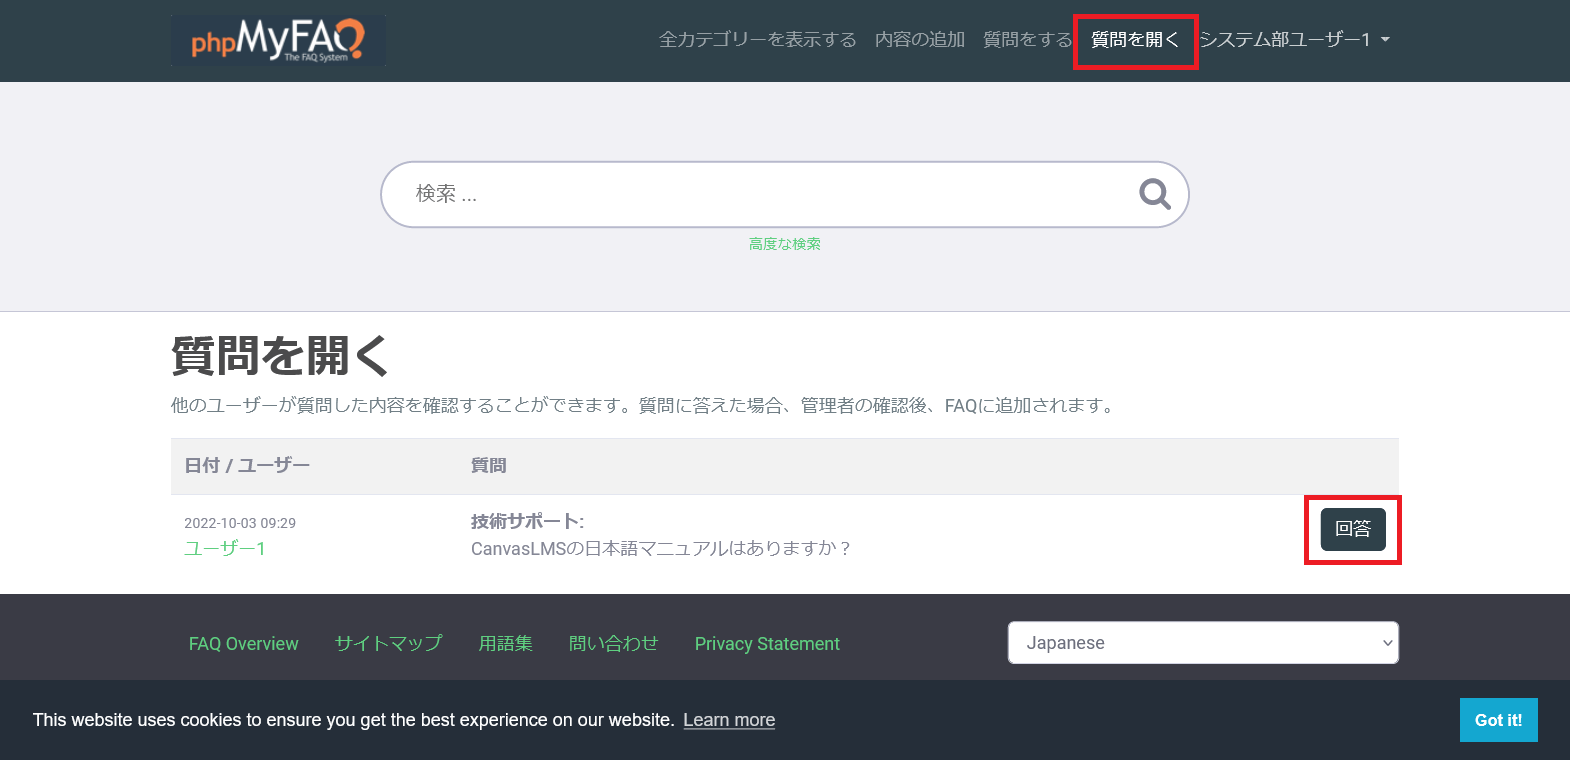Image resolution: width=1570 pixels, height=760 pixels.
Task: Expand the Japanese language selector
Action: [x=1202, y=643]
